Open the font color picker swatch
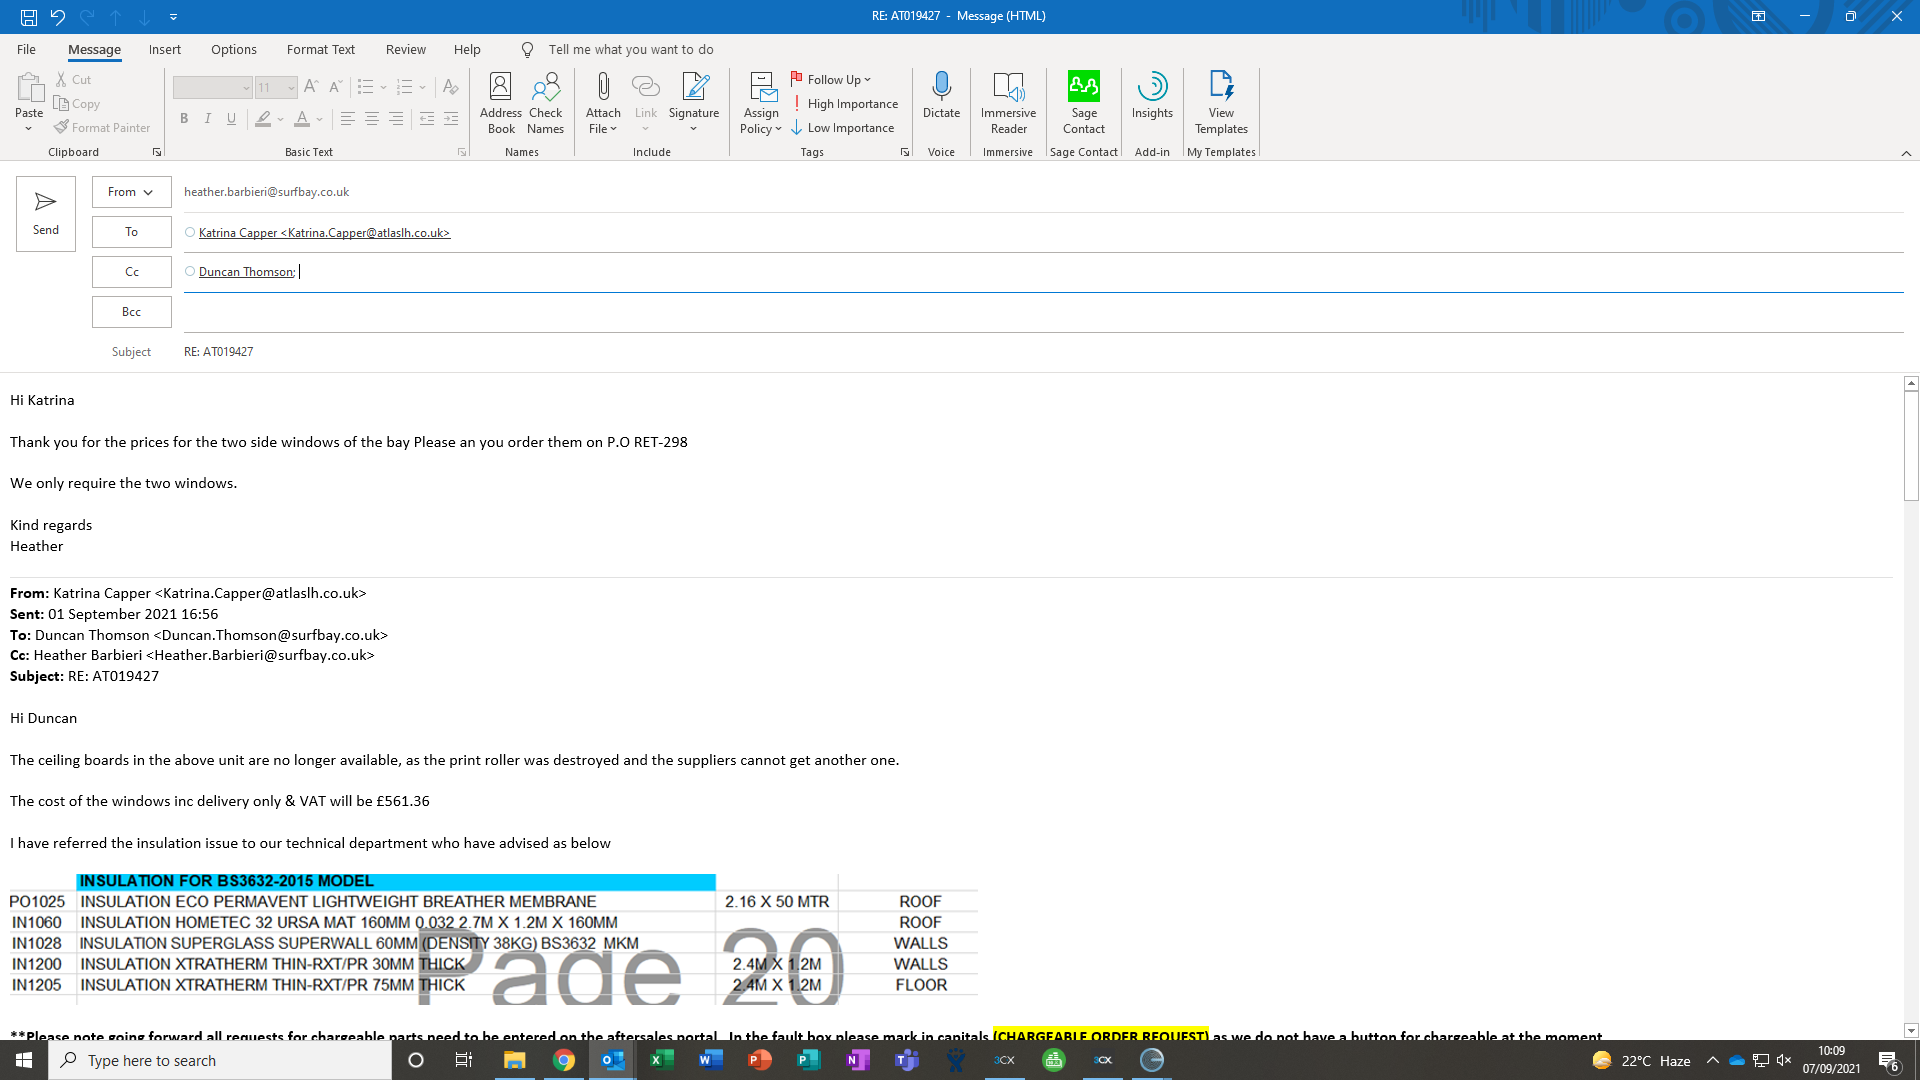This screenshot has height=1080, width=1920. click(x=302, y=119)
